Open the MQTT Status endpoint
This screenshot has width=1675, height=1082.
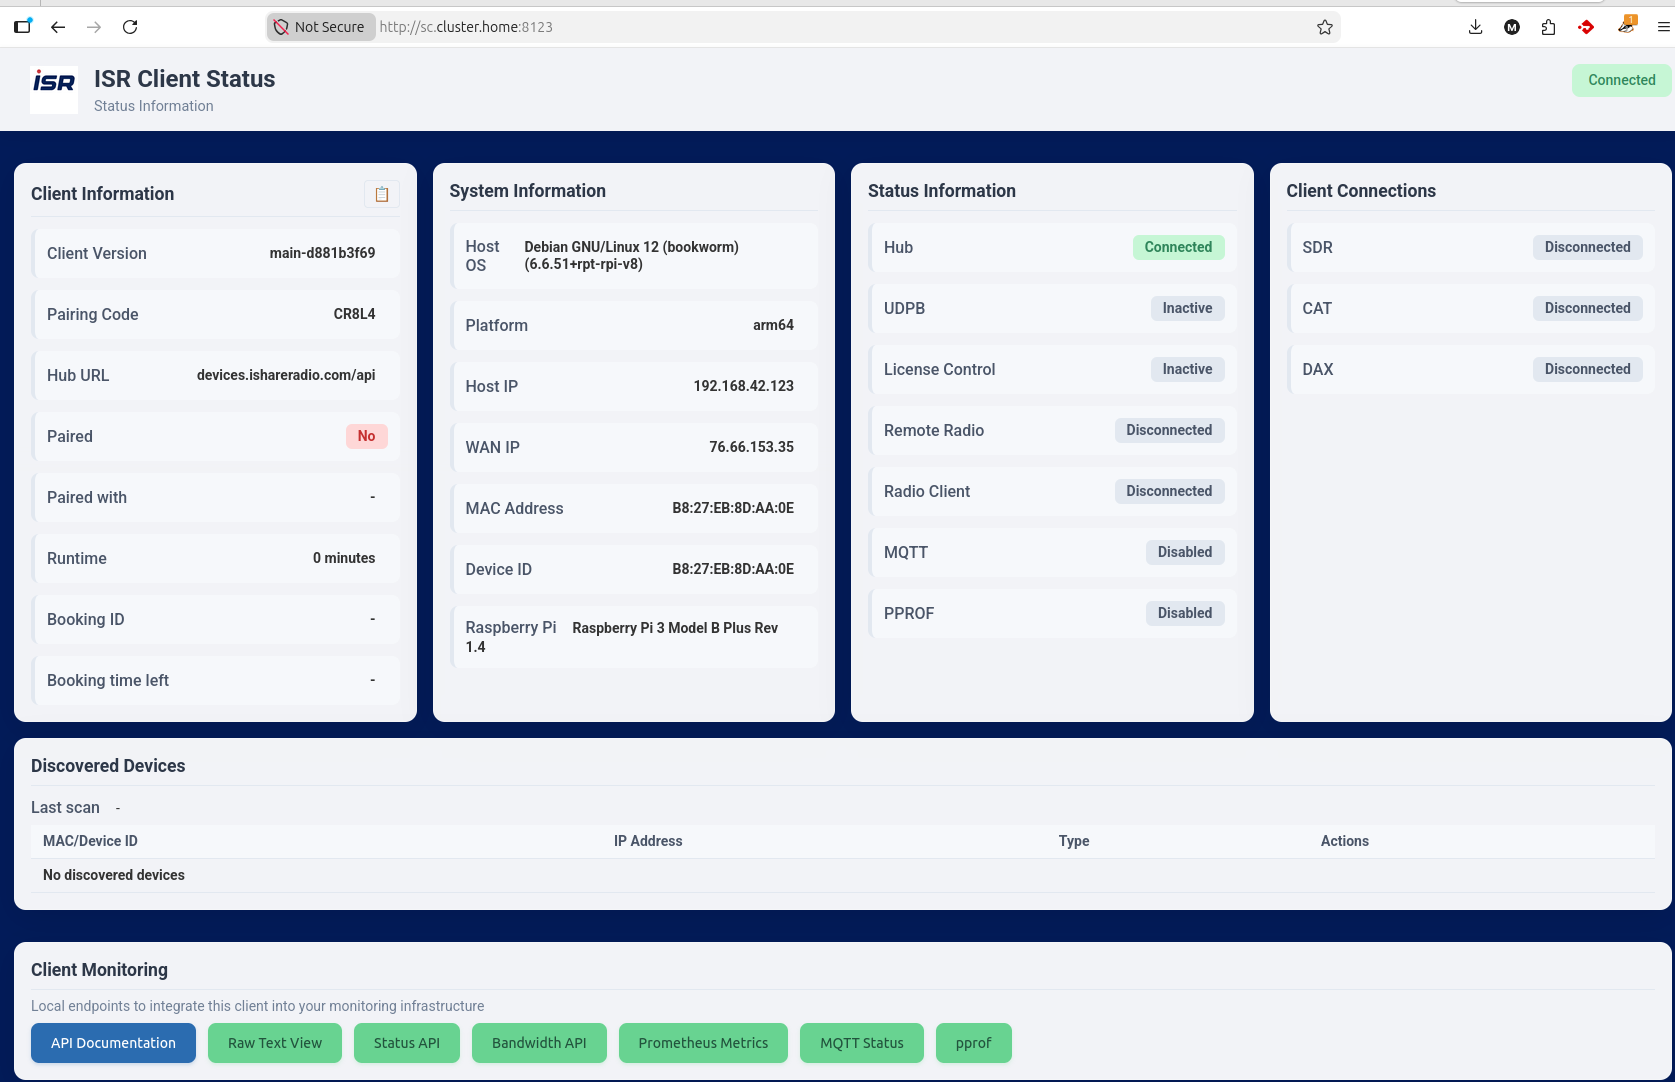click(861, 1043)
